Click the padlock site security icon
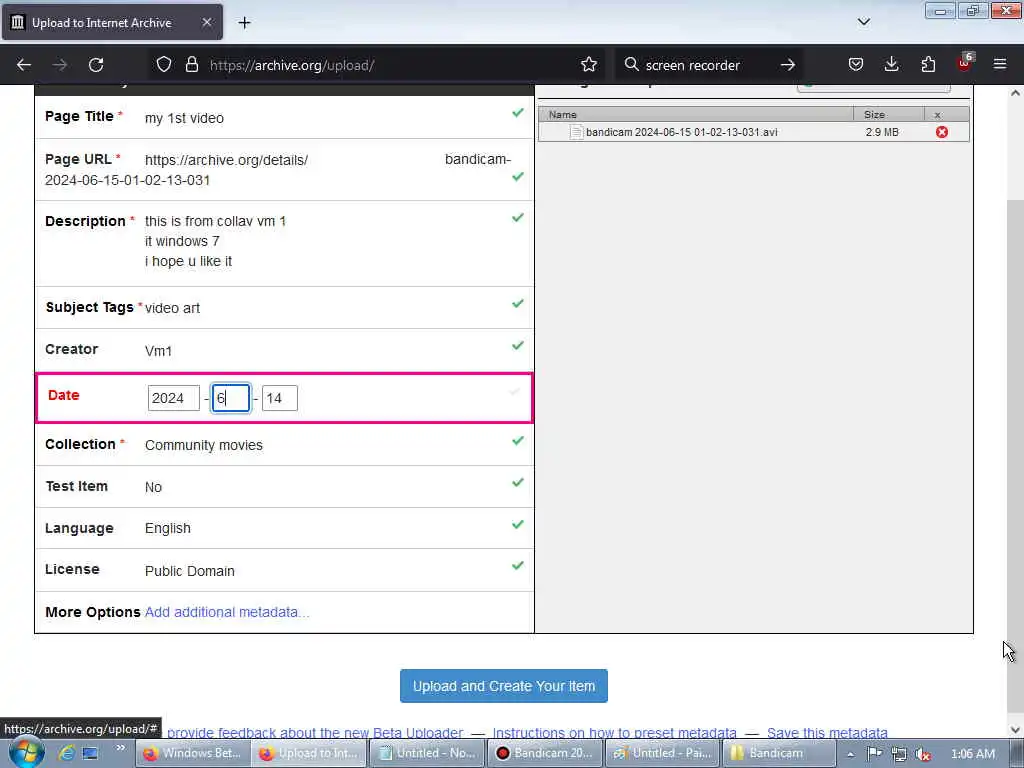The image size is (1024, 768). [191, 65]
